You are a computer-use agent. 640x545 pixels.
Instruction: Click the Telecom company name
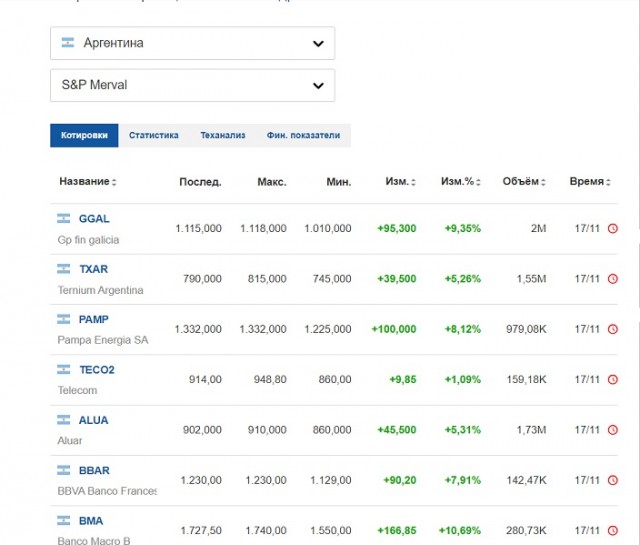[x=77, y=390]
